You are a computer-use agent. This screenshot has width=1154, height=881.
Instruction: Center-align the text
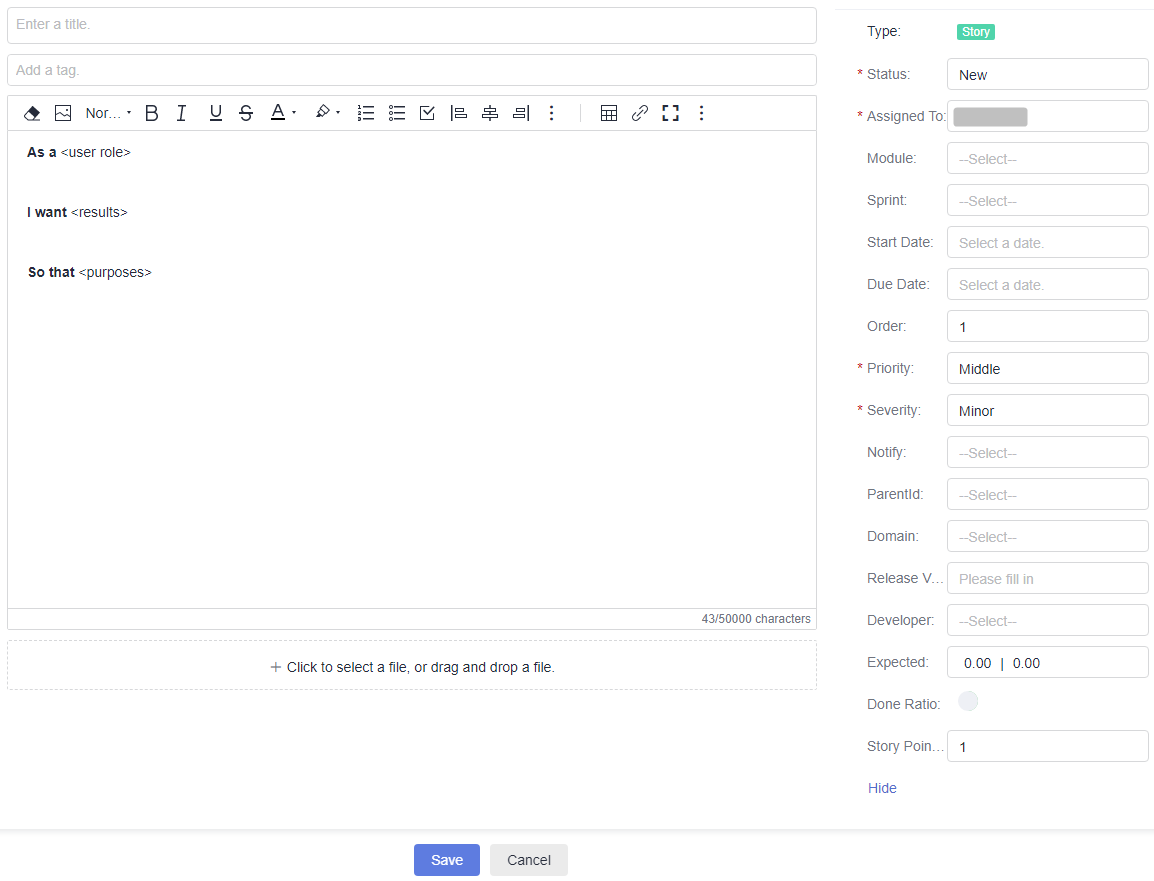tap(489, 113)
